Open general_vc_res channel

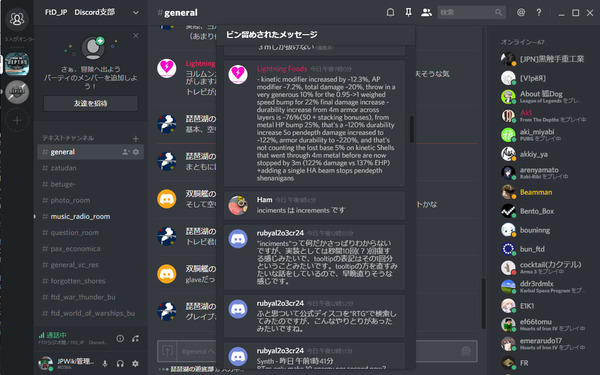[x=90, y=265]
